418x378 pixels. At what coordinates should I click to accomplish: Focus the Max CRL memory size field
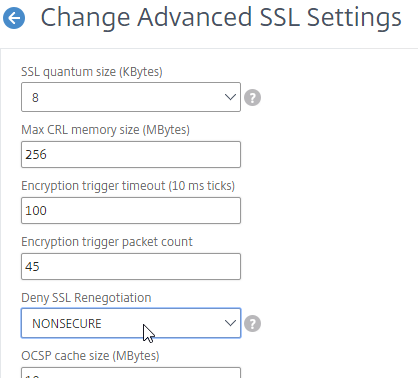point(131,154)
